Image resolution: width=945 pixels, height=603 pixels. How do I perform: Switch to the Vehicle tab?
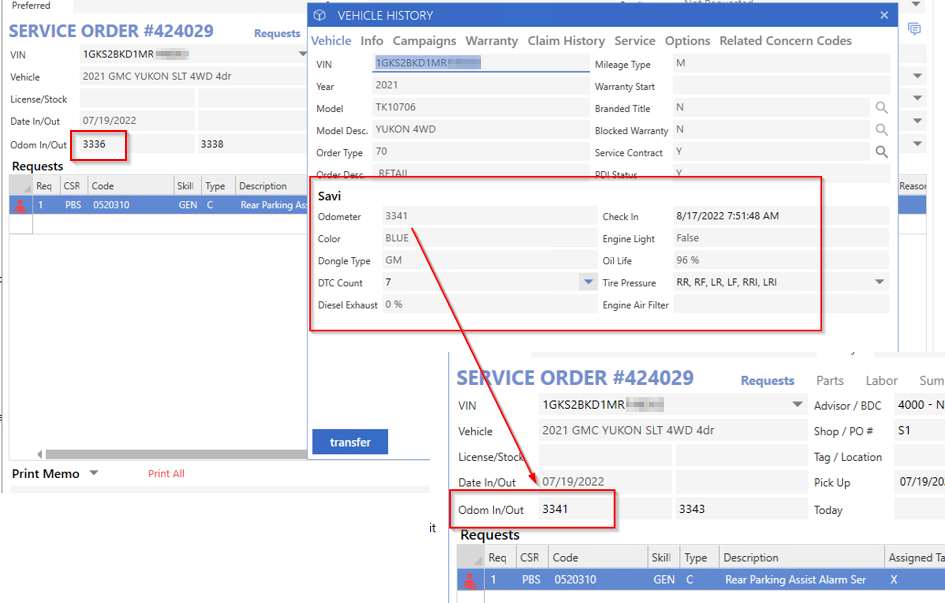tap(331, 40)
